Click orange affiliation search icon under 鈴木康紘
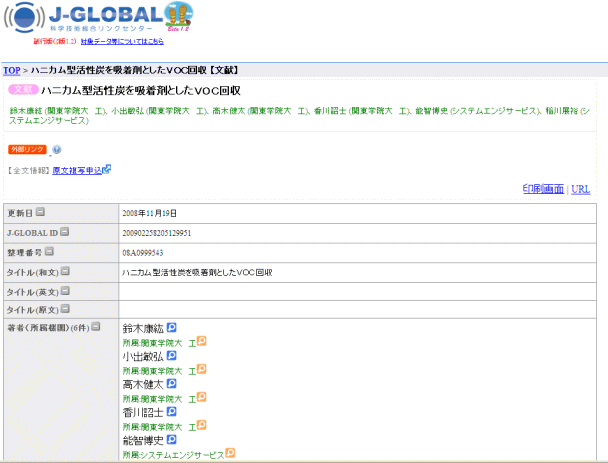The image size is (608, 463). 201,341
